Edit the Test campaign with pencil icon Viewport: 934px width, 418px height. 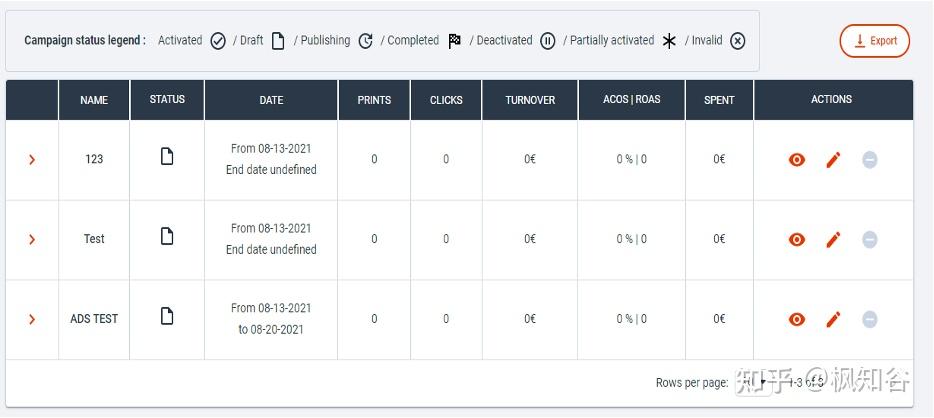click(833, 239)
